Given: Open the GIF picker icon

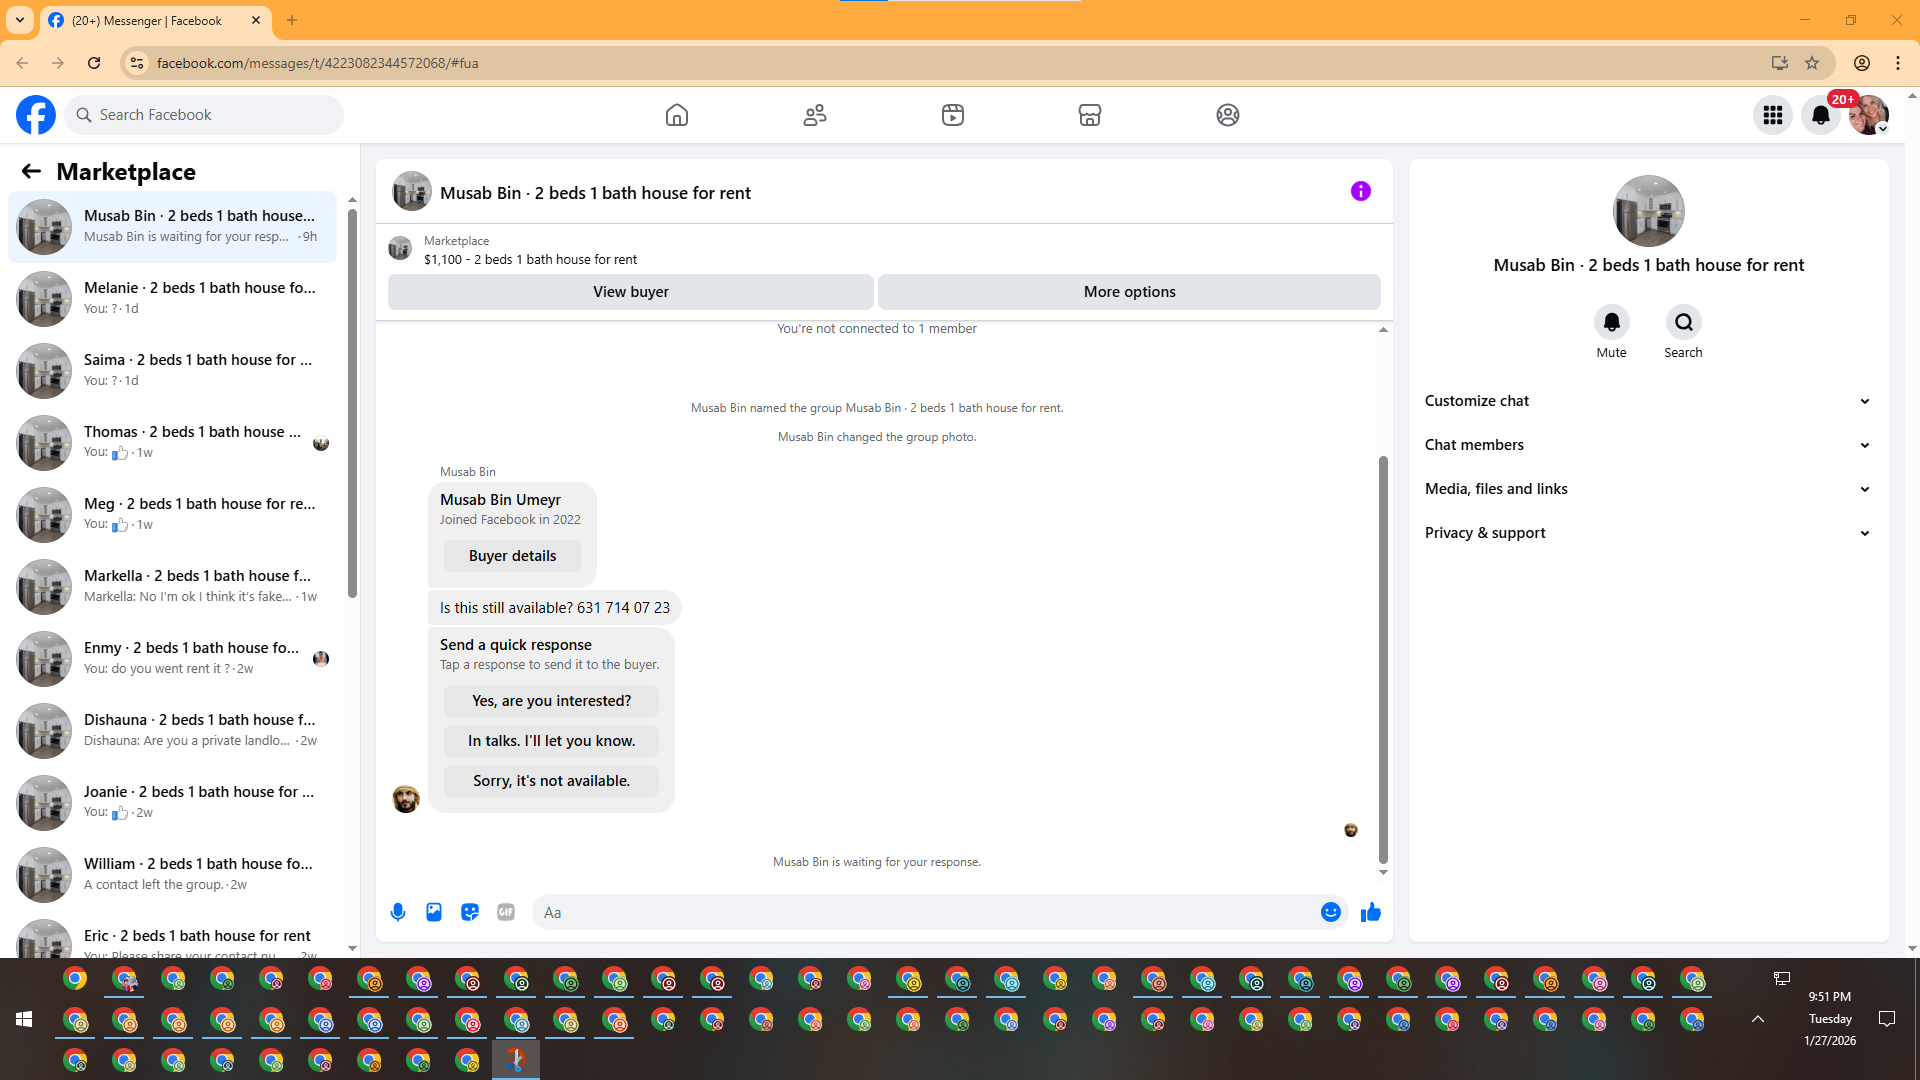Looking at the screenshot, I should click(506, 912).
